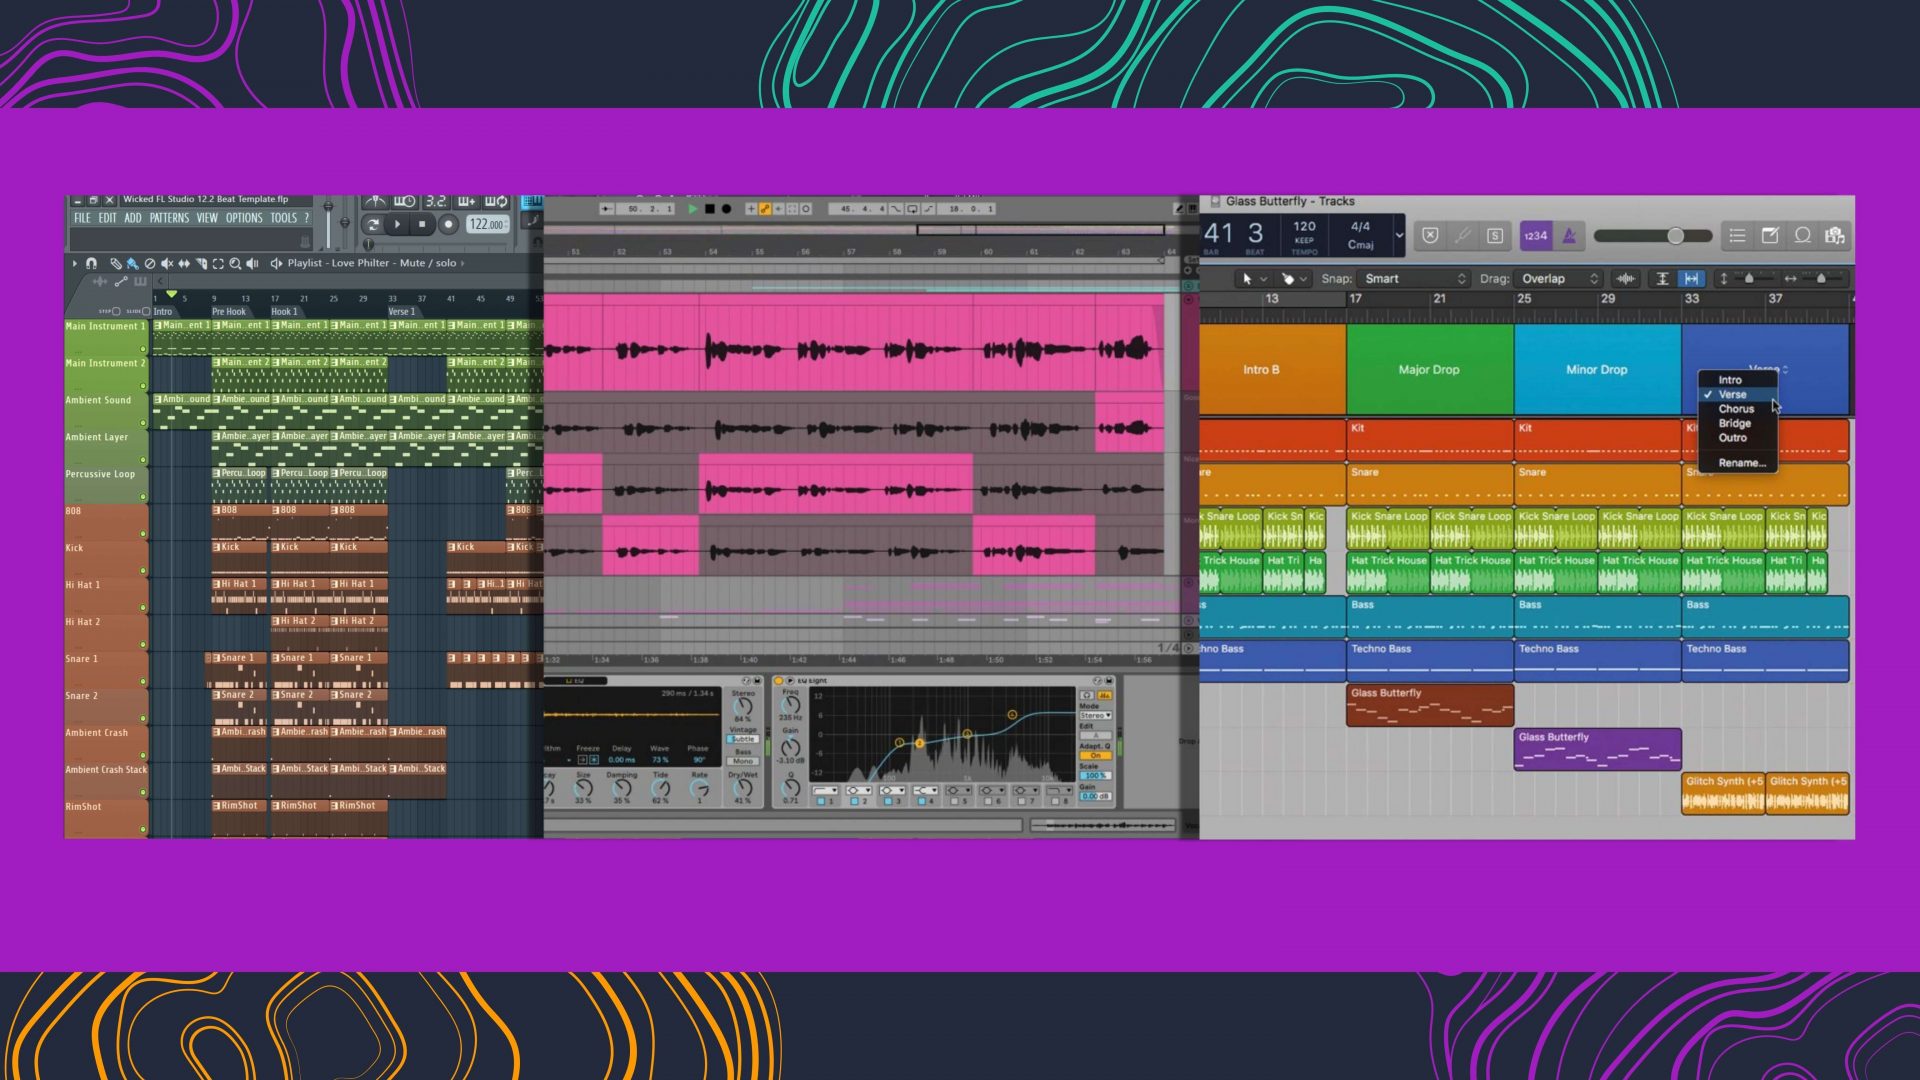Select Chorus from the section context menu
The height and width of the screenshot is (1080, 1920).
[1736, 409]
